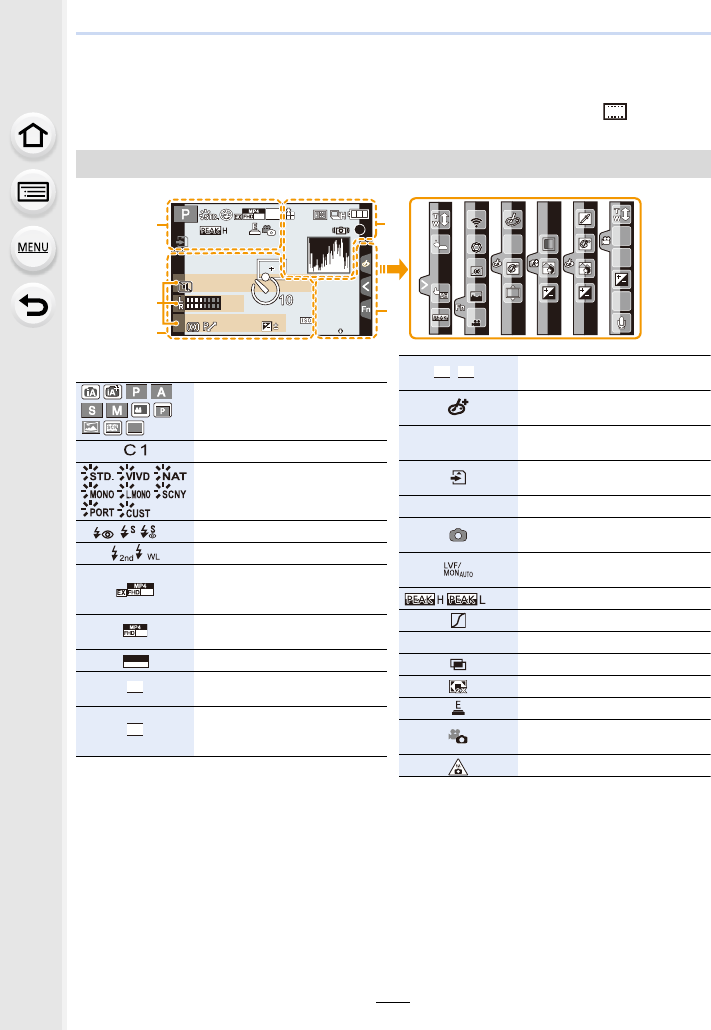Click the large P mode indicator on screen diagram
This screenshot has width=711, height=1030.
[x=185, y=214]
